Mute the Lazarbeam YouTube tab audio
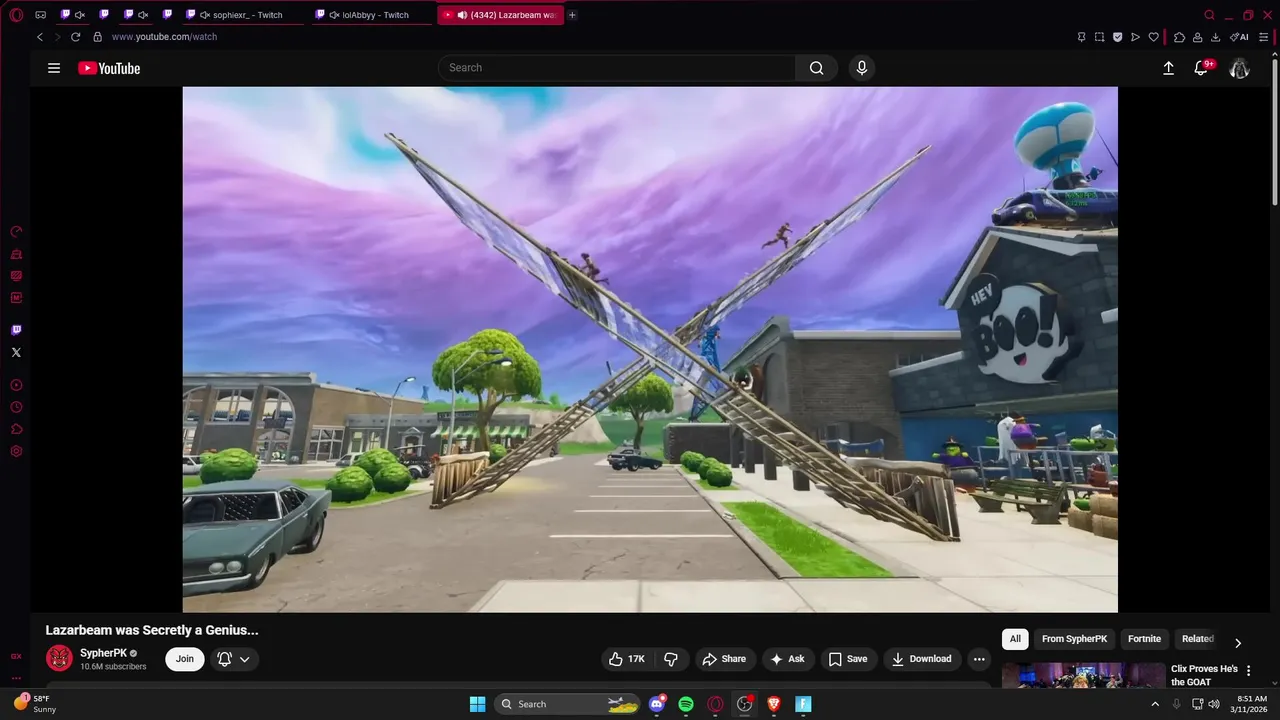This screenshot has width=1280, height=720. pyautogui.click(x=463, y=15)
